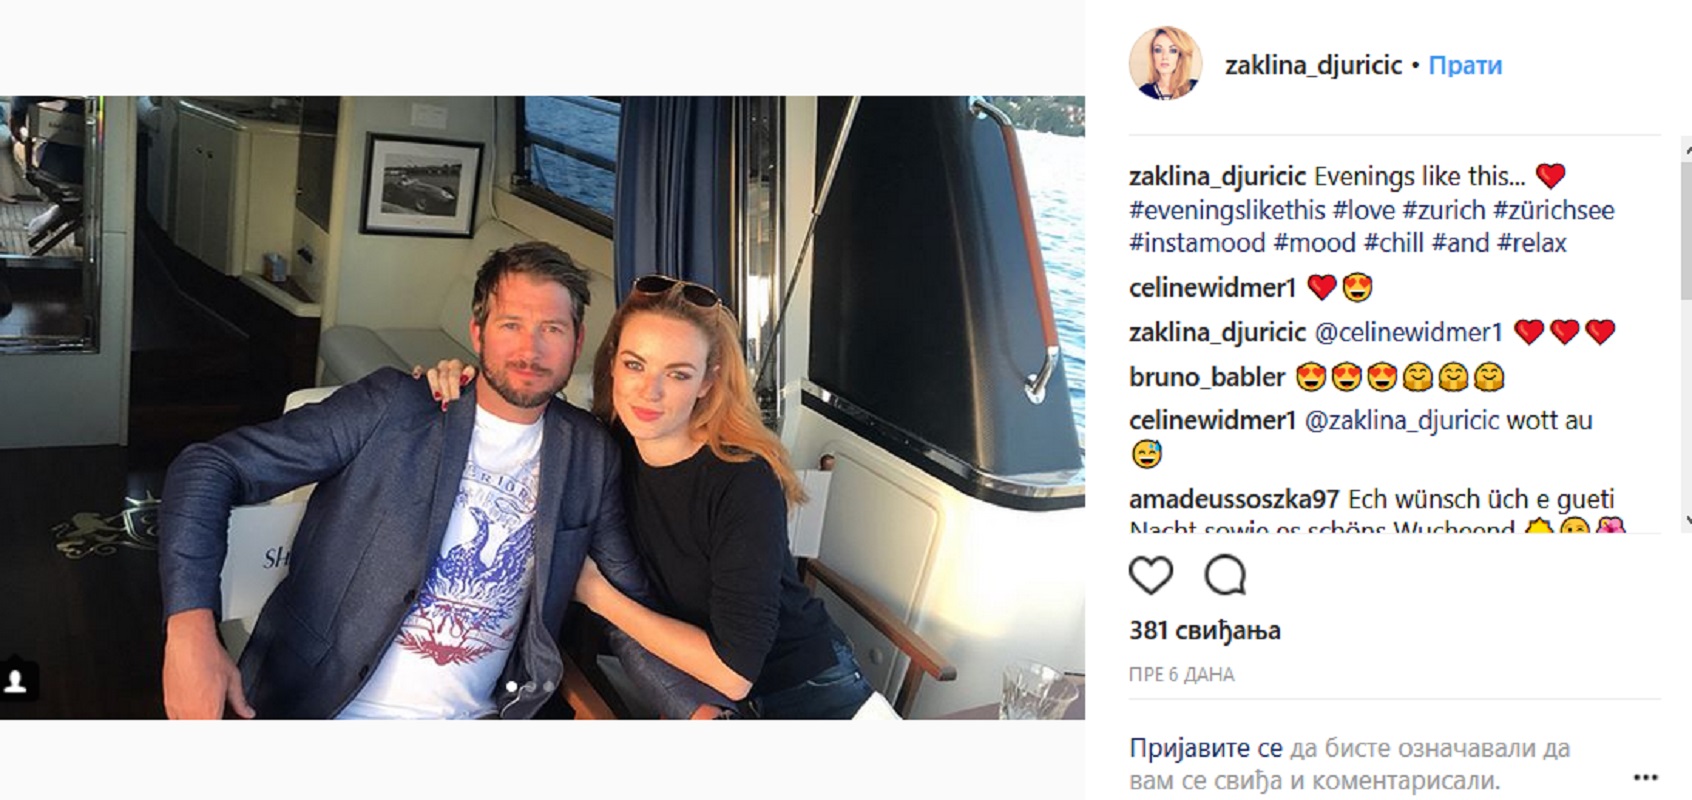Click the main post photo
The image size is (1692, 800).
(542, 407)
